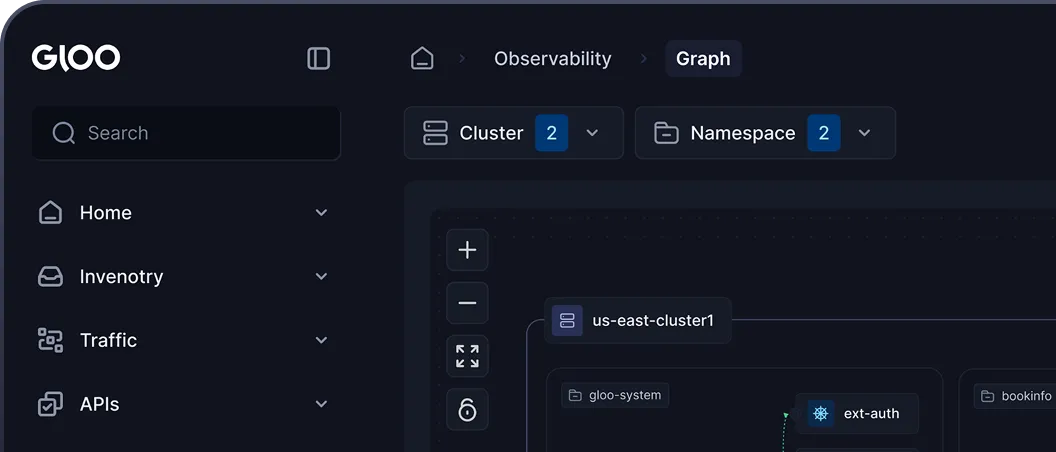Click the gloo-system folder icon

pos(575,395)
